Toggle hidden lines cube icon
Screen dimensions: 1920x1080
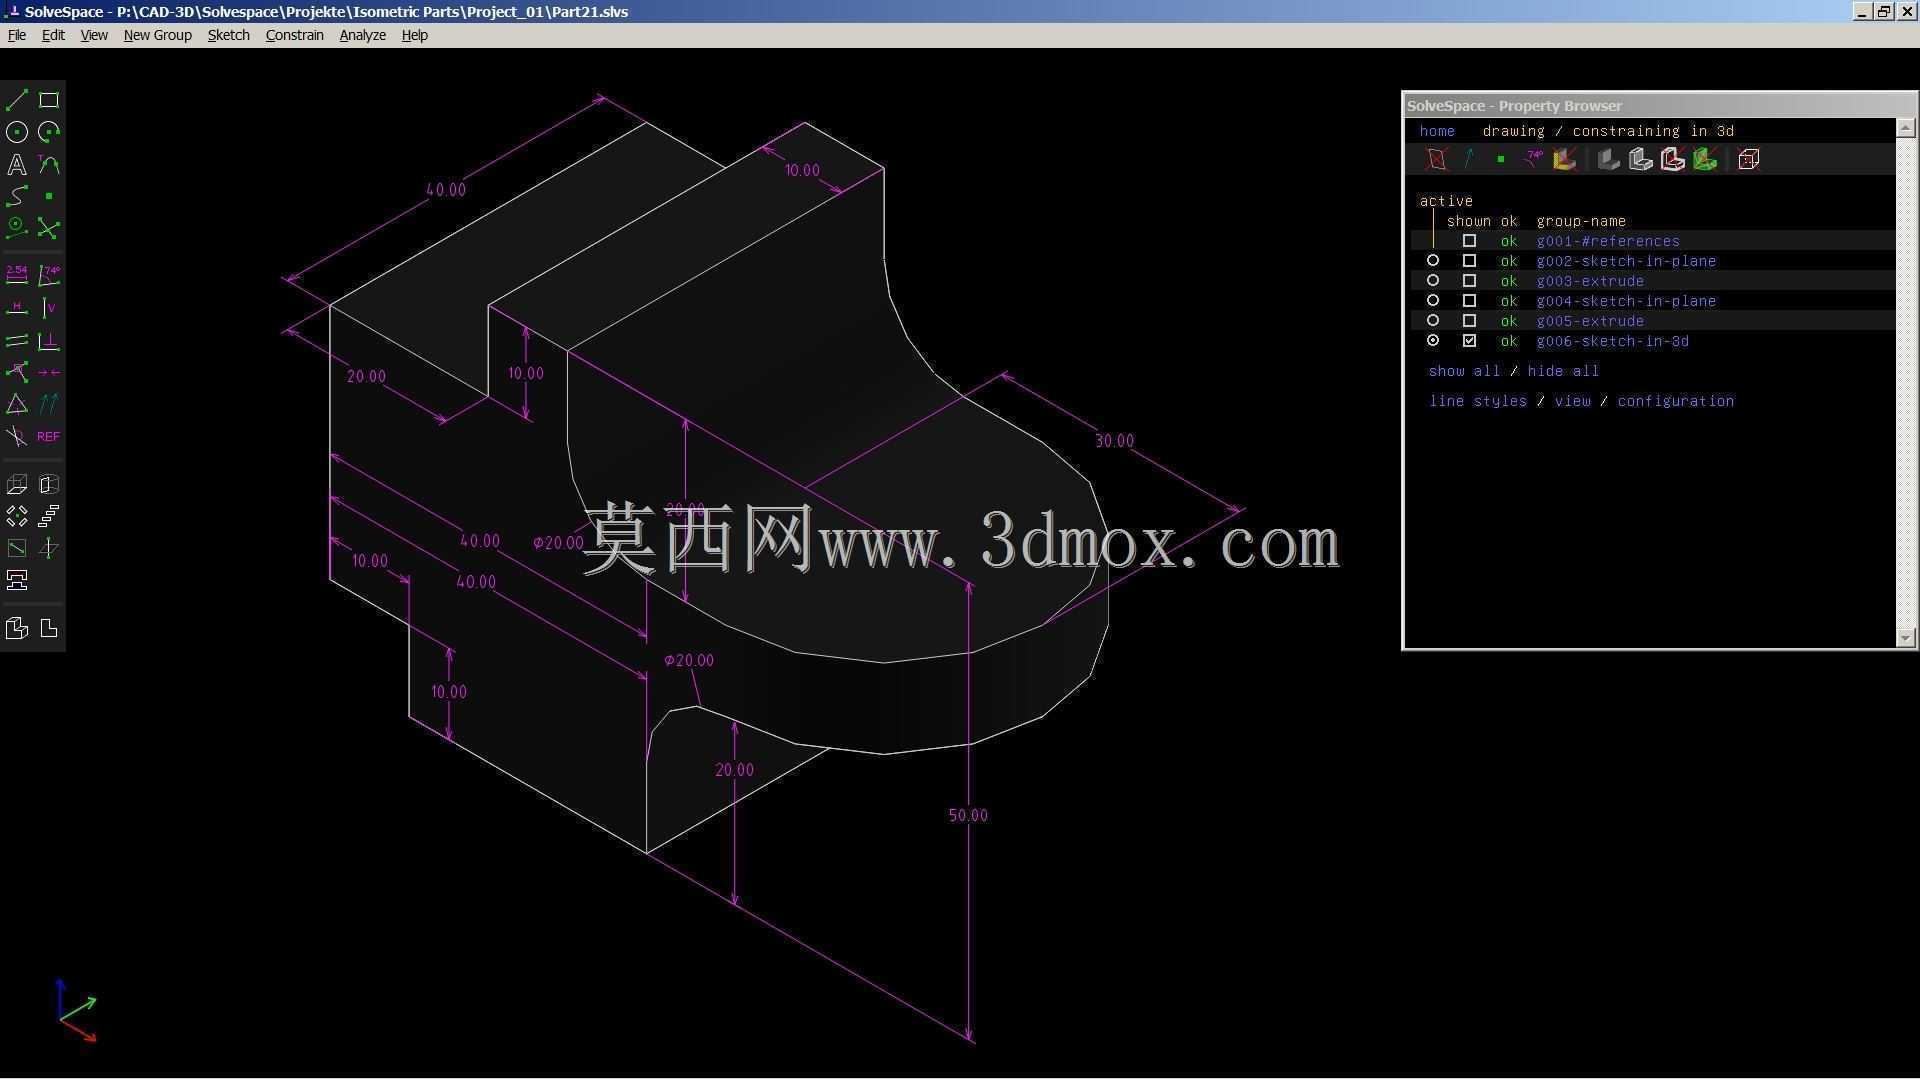1749,160
